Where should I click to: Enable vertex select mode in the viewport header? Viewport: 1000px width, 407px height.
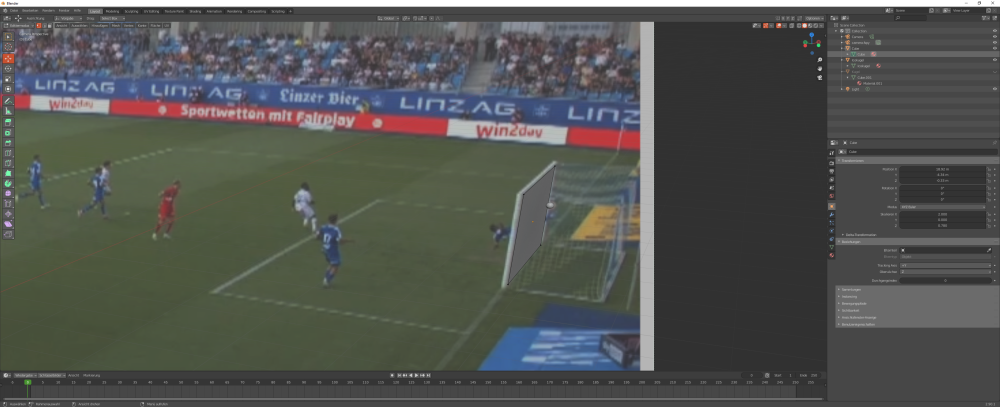[x=38, y=26]
